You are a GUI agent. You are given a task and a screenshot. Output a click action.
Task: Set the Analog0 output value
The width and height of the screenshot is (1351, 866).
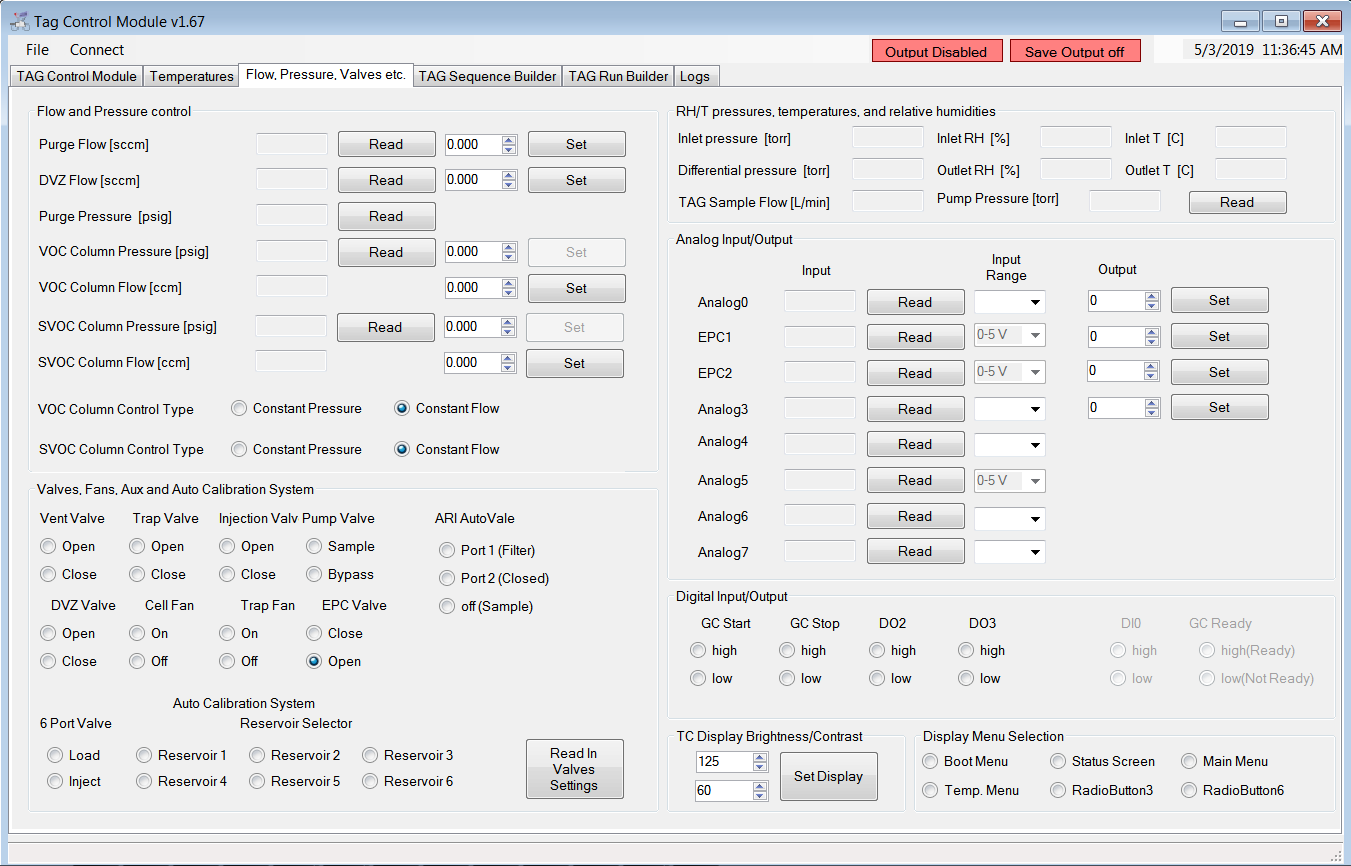coord(1220,300)
